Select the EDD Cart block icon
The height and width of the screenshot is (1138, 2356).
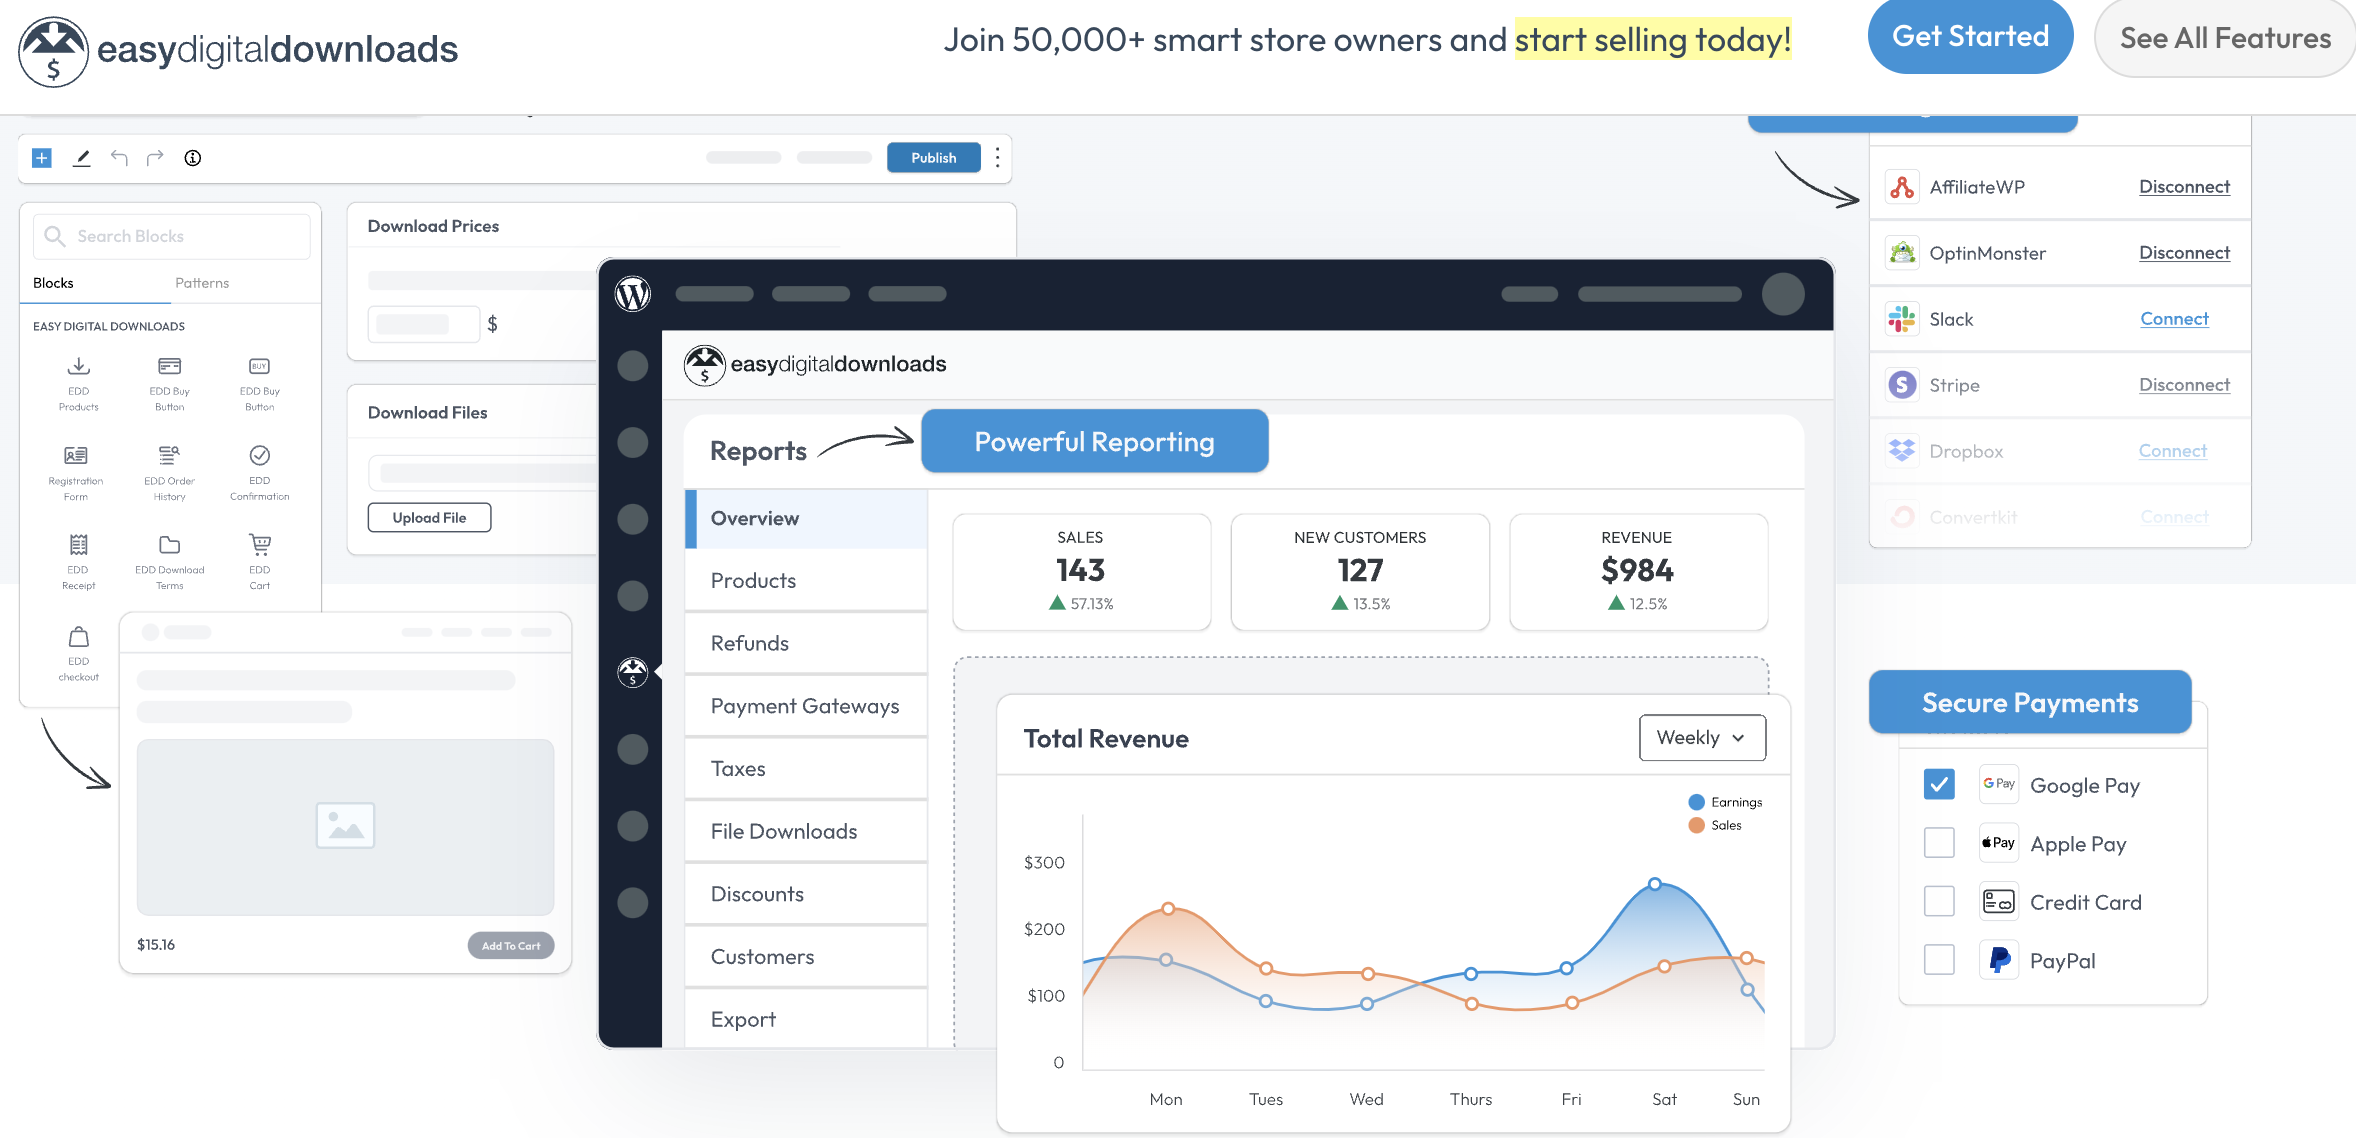[260, 546]
